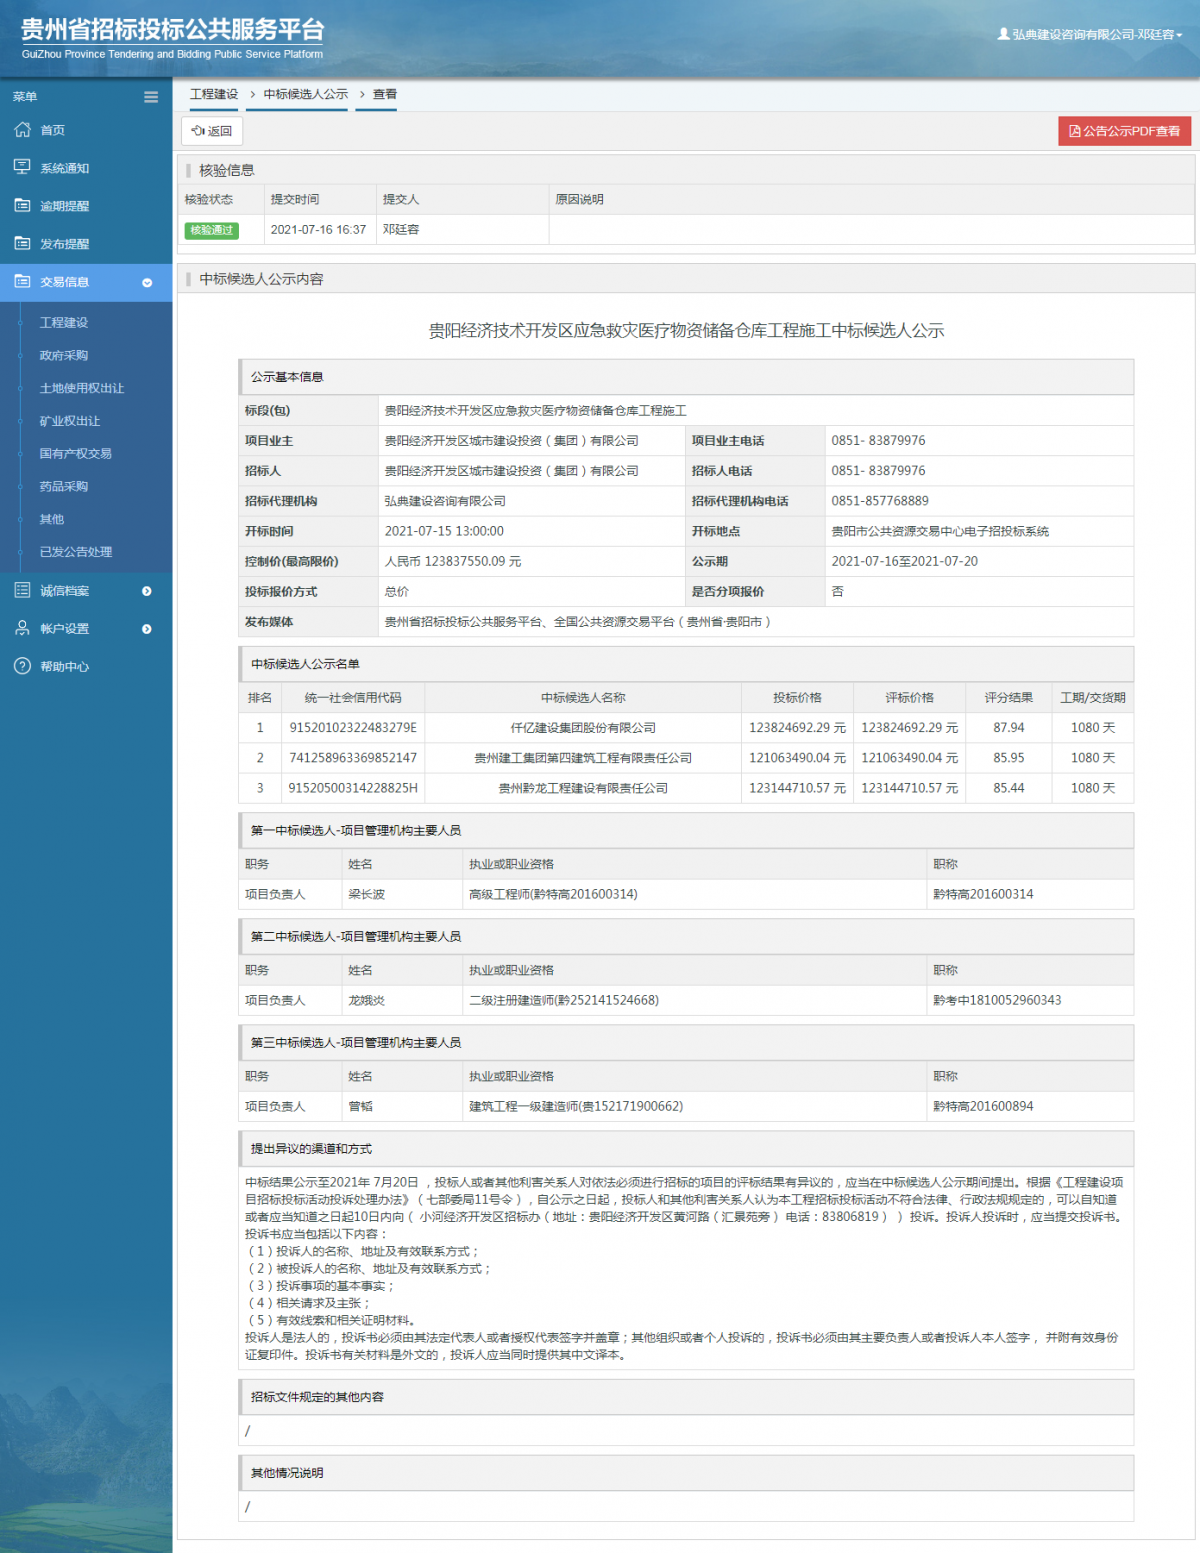Click the 提交人 value 邓廷容
The width and height of the screenshot is (1200, 1553).
click(x=401, y=230)
